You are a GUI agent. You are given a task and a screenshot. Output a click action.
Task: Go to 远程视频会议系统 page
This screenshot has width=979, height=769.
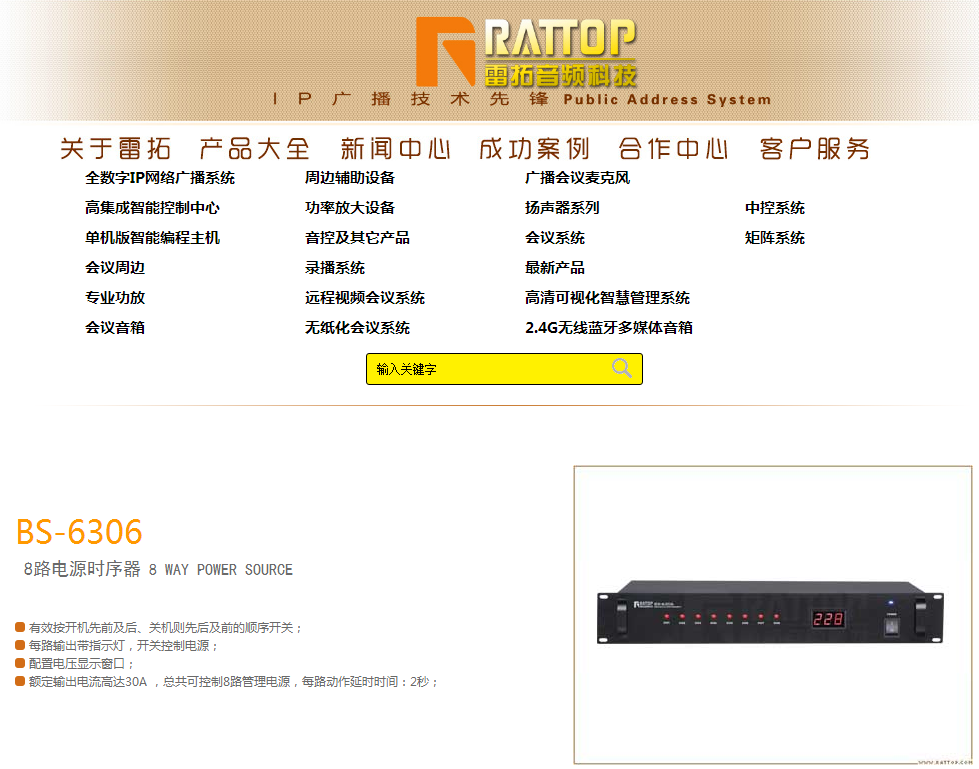pyautogui.click(x=365, y=298)
